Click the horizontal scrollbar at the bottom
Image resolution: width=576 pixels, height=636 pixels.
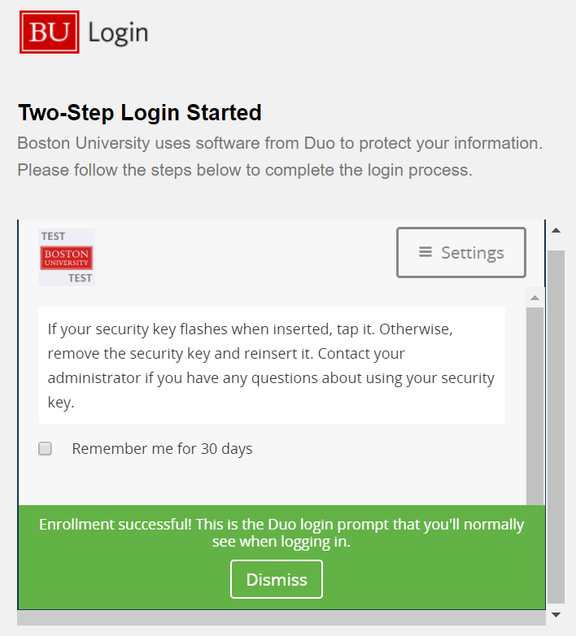point(282,618)
